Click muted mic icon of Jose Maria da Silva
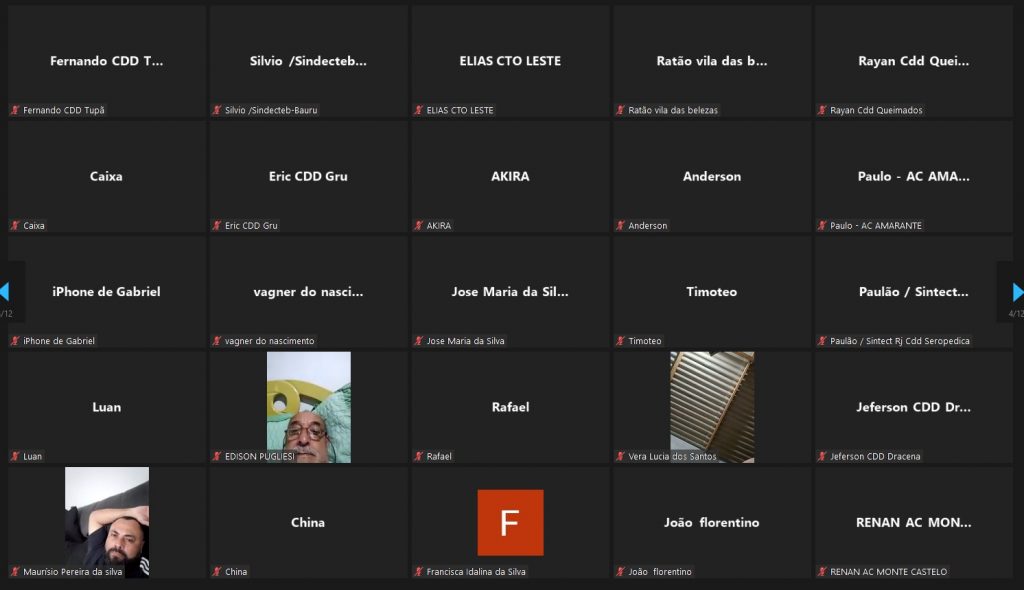Image resolution: width=1024 pixels, height=590 pixels. pyautogui.click(x=419, y=340)
